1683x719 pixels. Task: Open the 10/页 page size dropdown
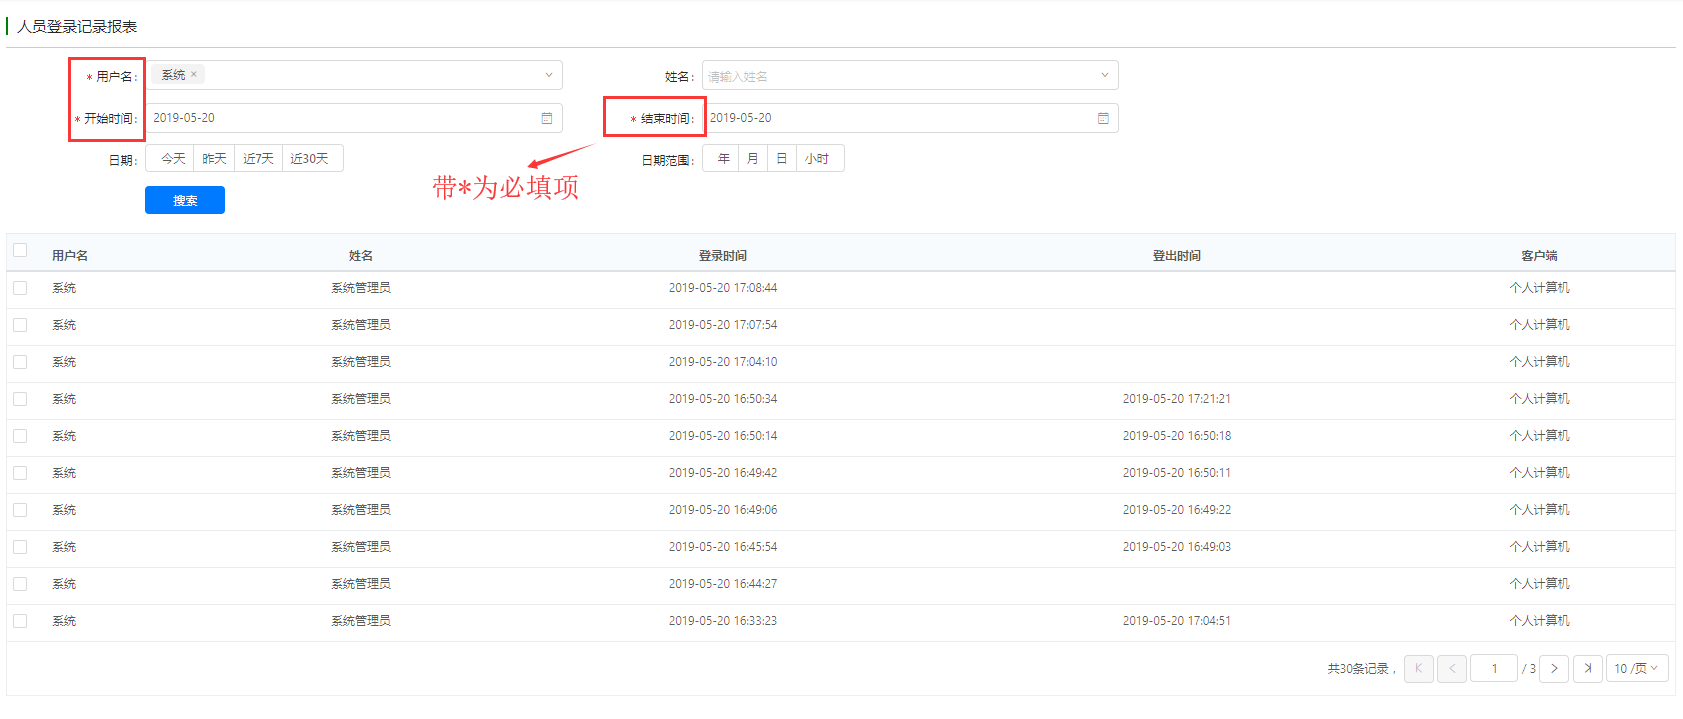pyautogui.click(x=1636, y=668)
